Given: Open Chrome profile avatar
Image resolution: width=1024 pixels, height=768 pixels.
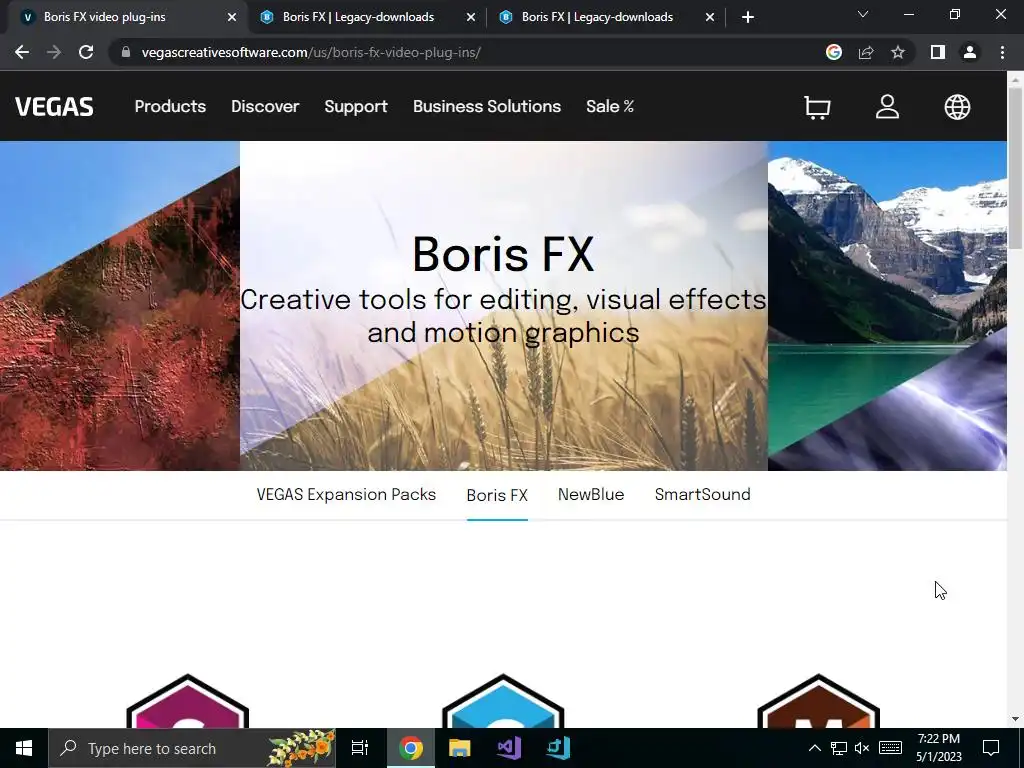Looking at the screenshot, I should point(970,52).
